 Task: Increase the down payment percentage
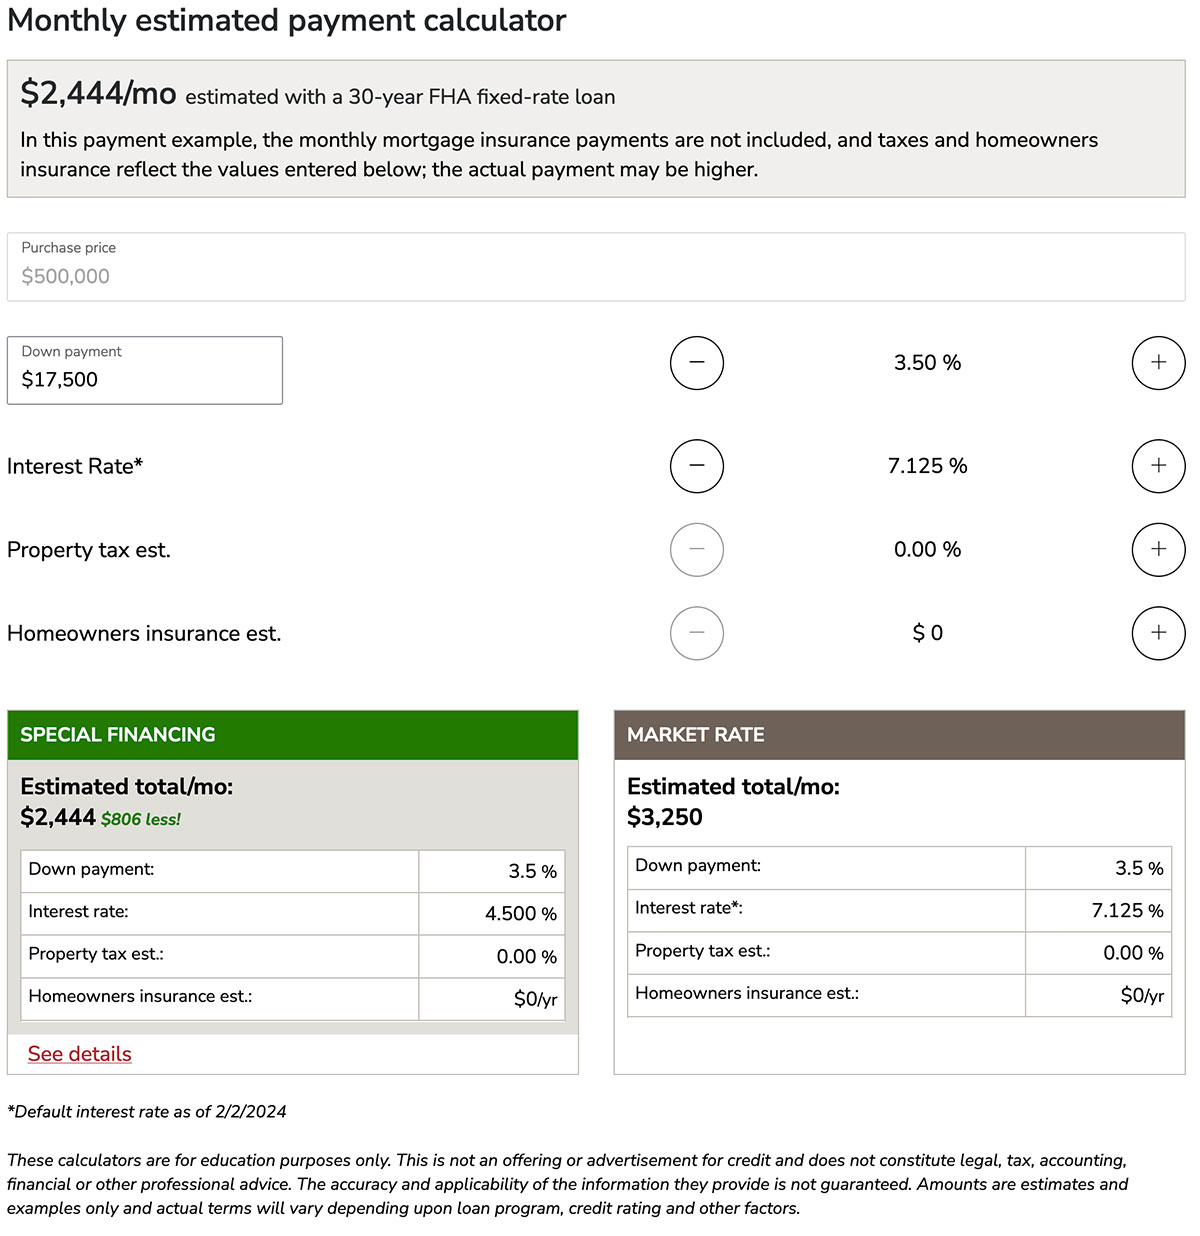[x=1158, y=363]
